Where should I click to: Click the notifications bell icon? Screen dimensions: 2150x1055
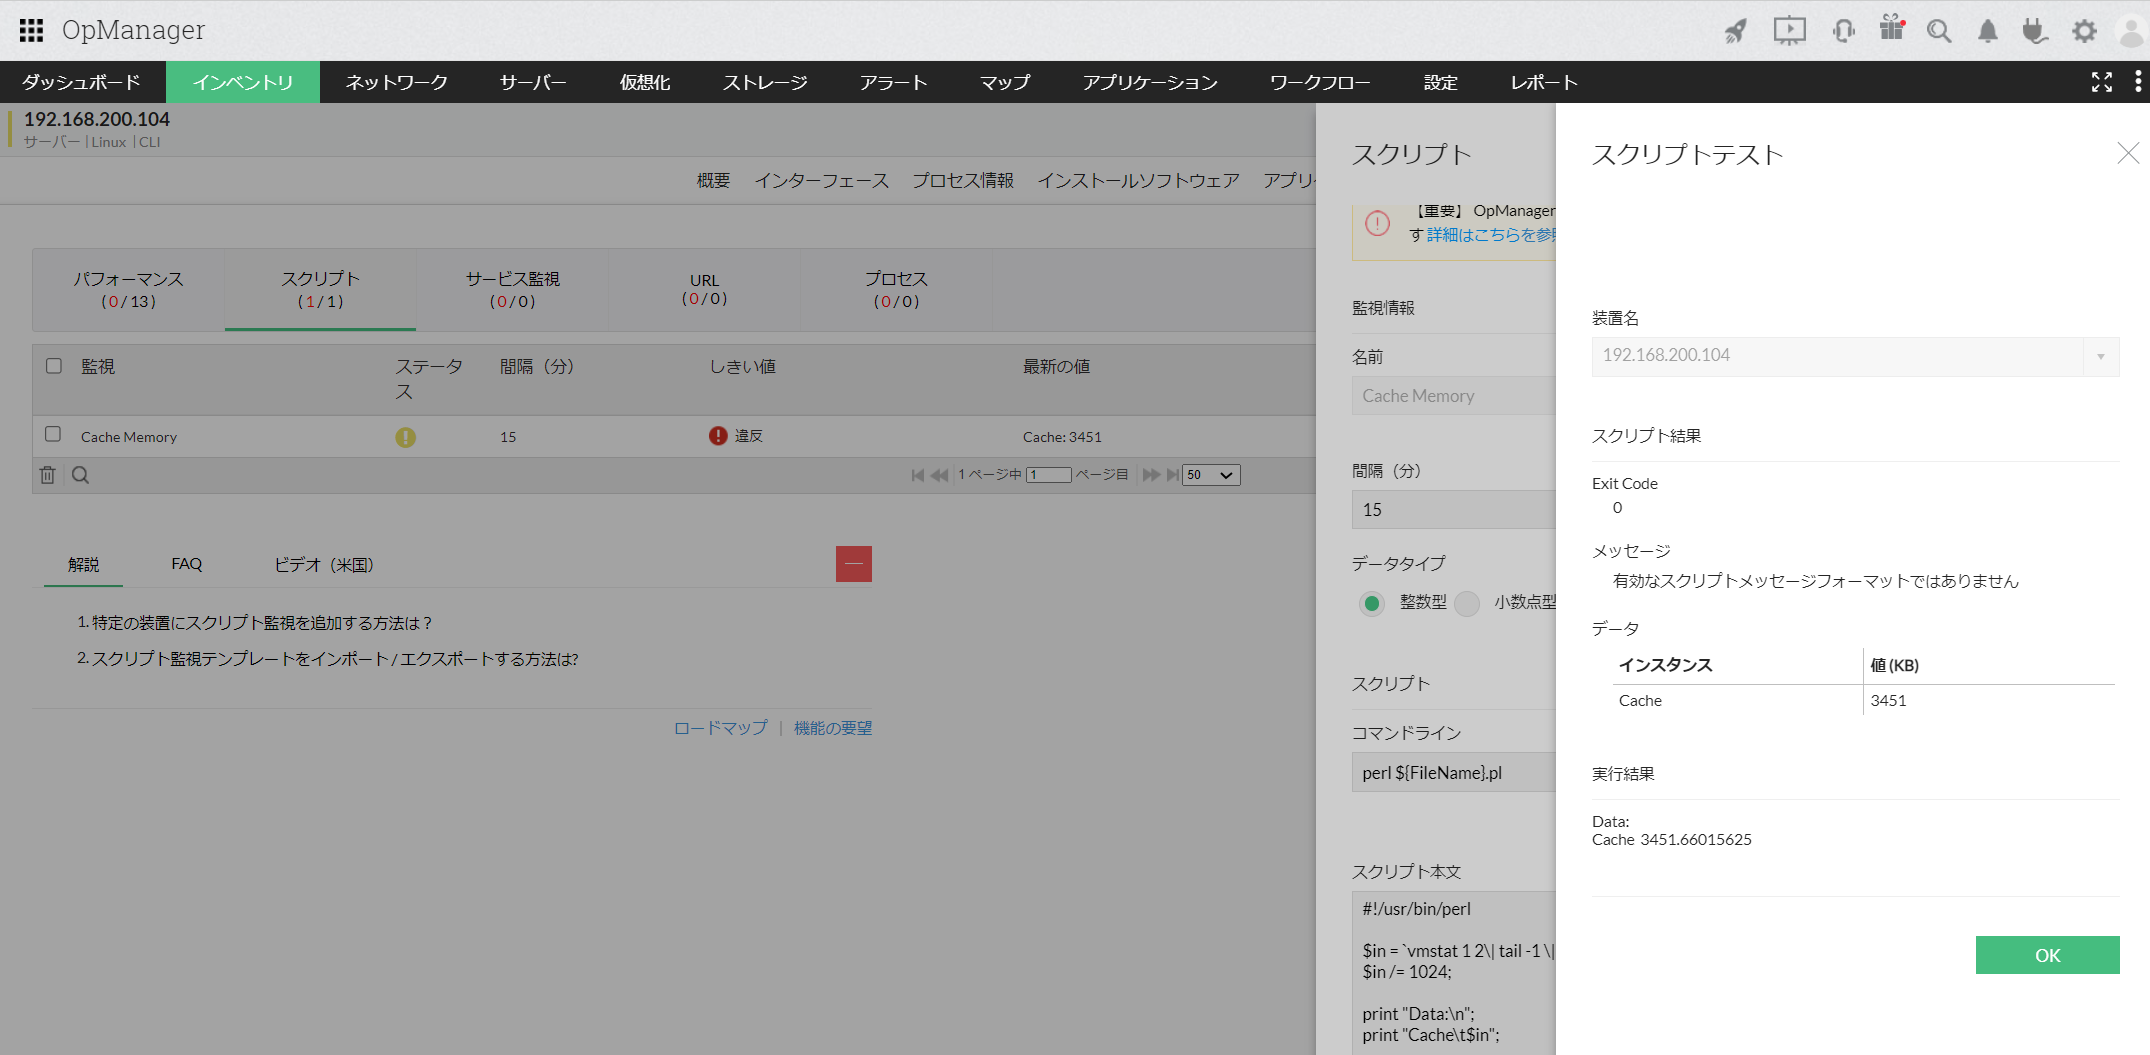pyautogui.click(x=1988, y=30)
